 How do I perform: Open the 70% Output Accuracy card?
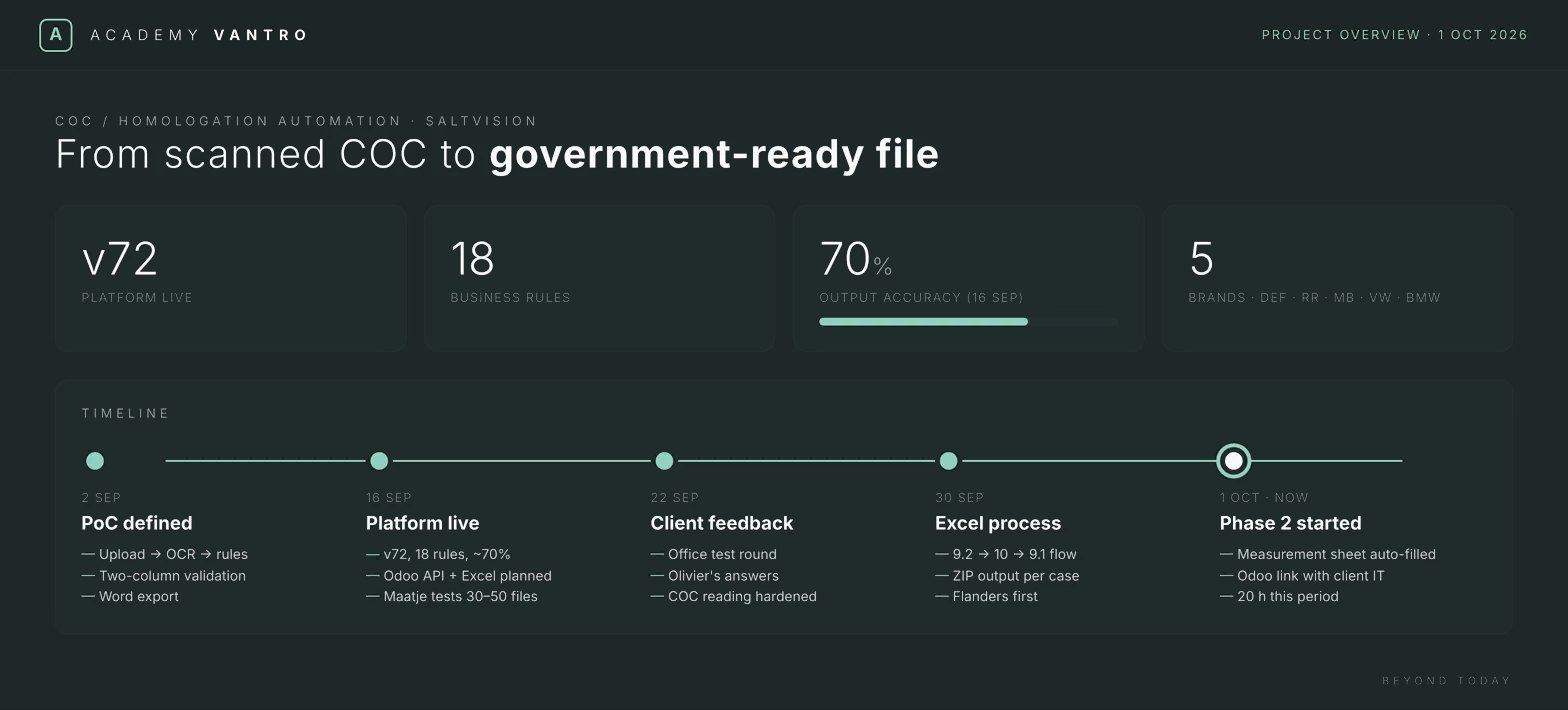coord(969,278)
